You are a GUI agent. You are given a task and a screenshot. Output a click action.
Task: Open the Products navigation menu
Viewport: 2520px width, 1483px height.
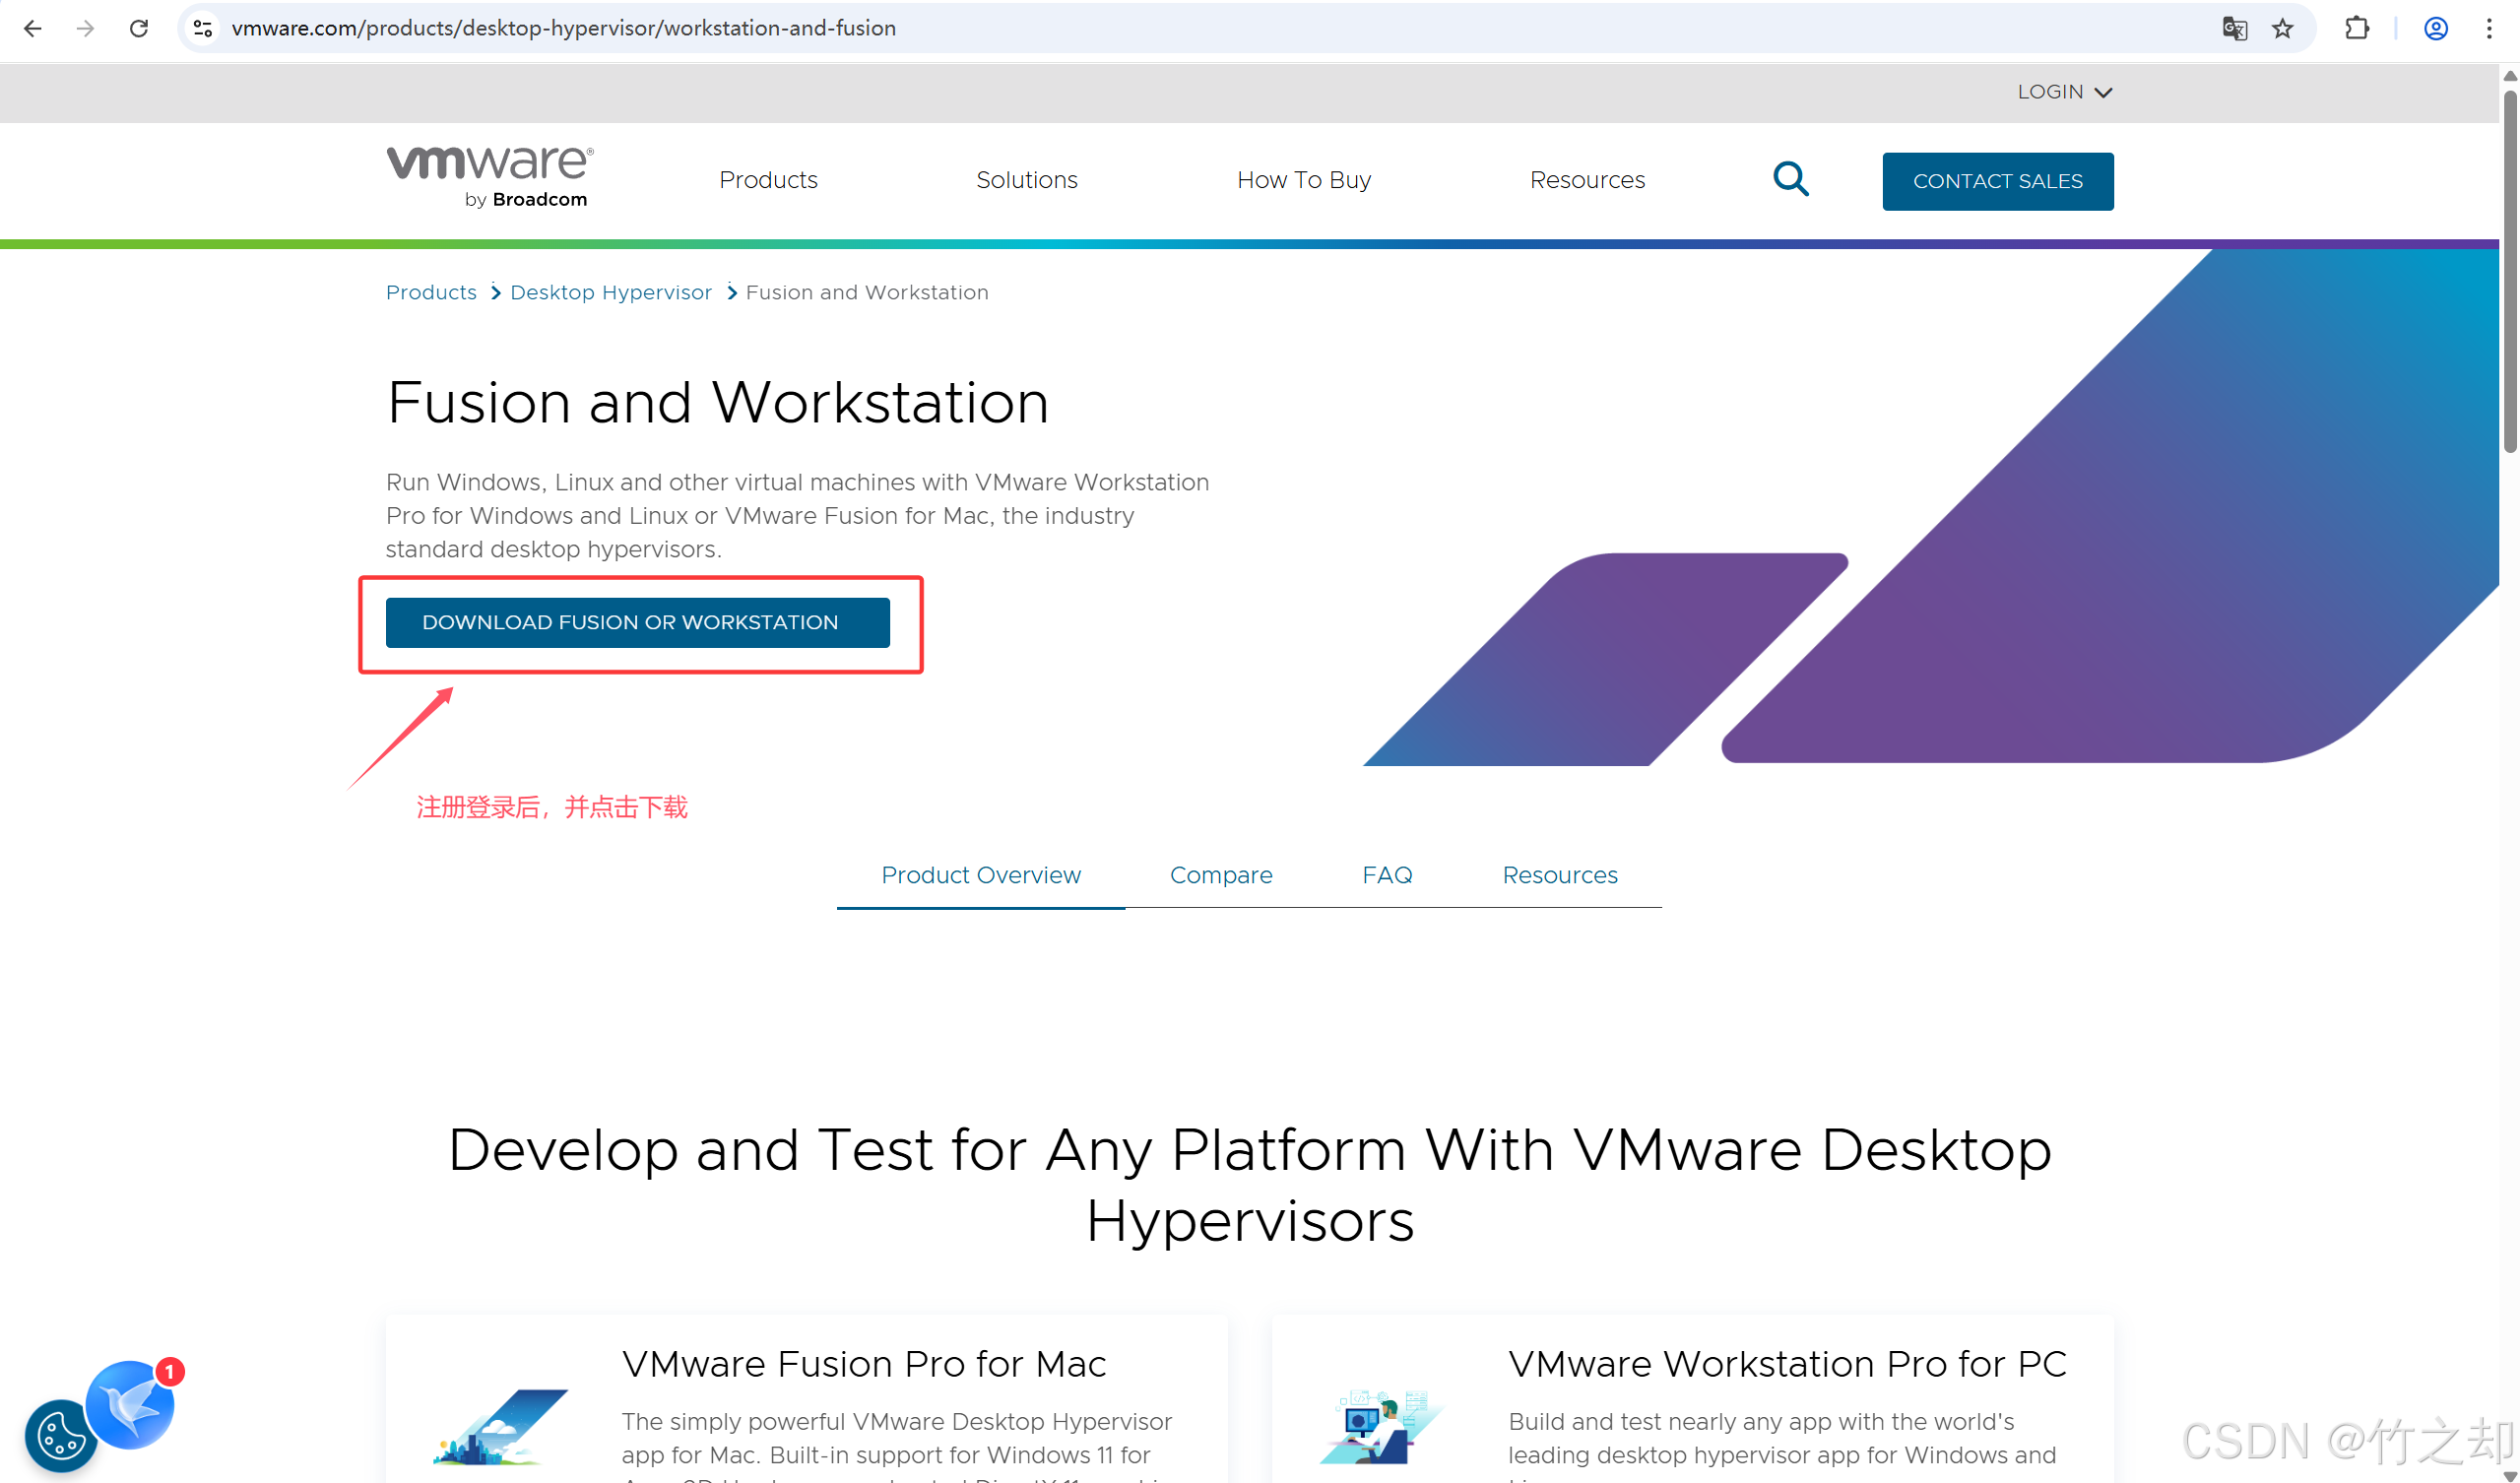coord(768,180)
